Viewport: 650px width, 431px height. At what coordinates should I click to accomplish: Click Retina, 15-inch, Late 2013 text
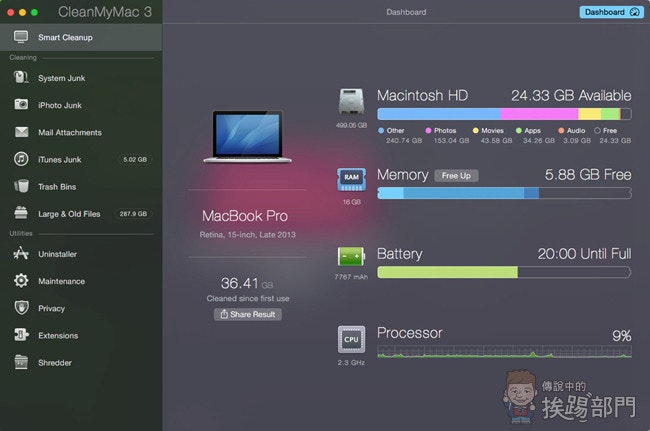point(247,235)
